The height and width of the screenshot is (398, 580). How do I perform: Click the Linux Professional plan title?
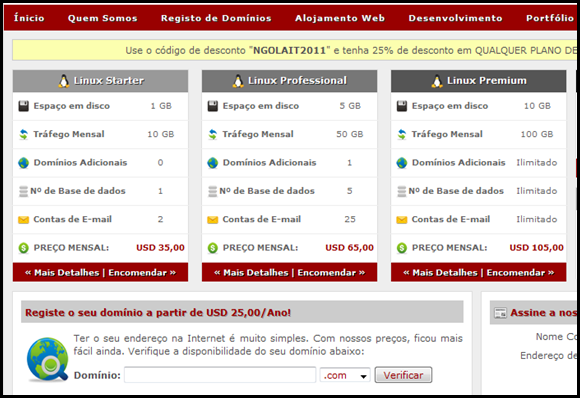297,81
